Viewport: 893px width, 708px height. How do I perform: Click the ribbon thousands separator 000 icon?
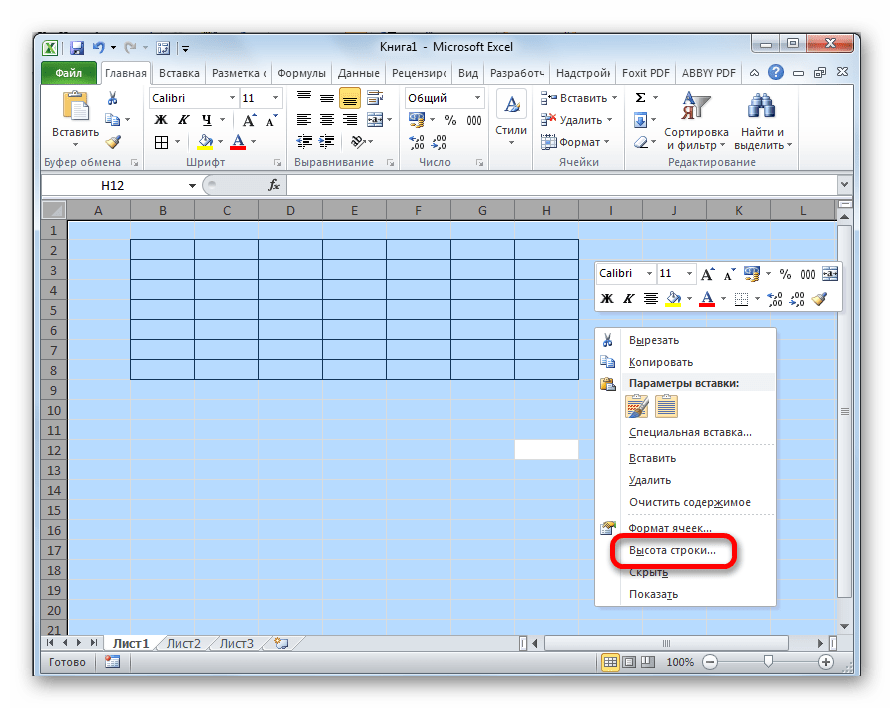coord(474,120)
